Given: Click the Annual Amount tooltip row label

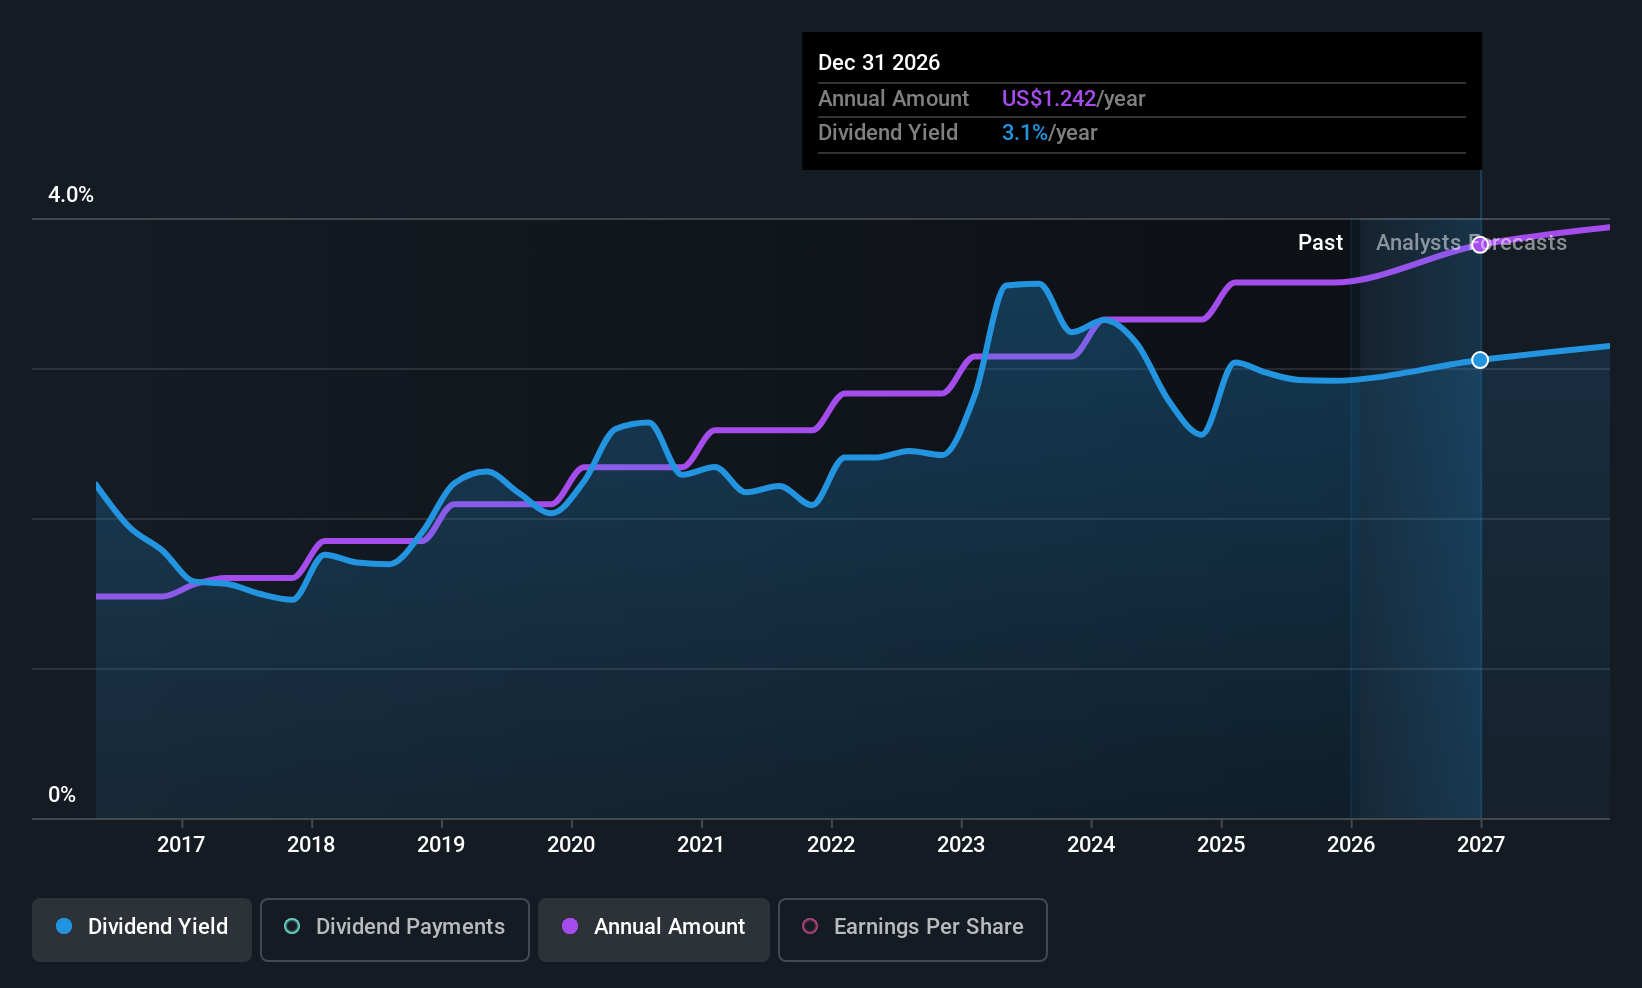Looking at the screenshot, I should point(893,99).
